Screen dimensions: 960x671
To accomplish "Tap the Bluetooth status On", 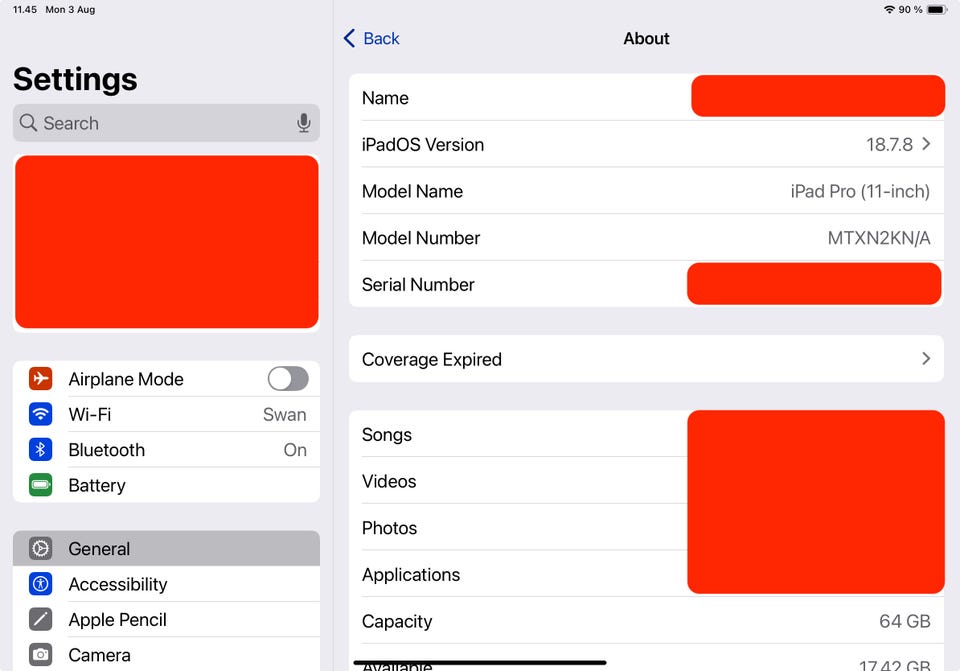I will pos(295,450).
